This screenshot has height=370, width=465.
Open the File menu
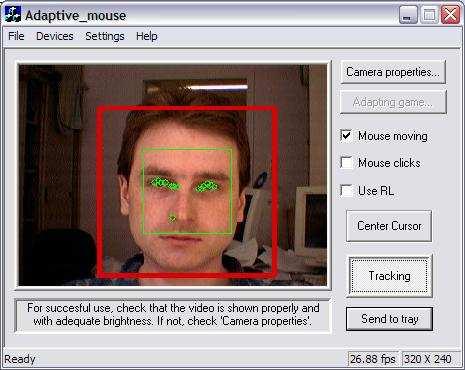[16, 36]
